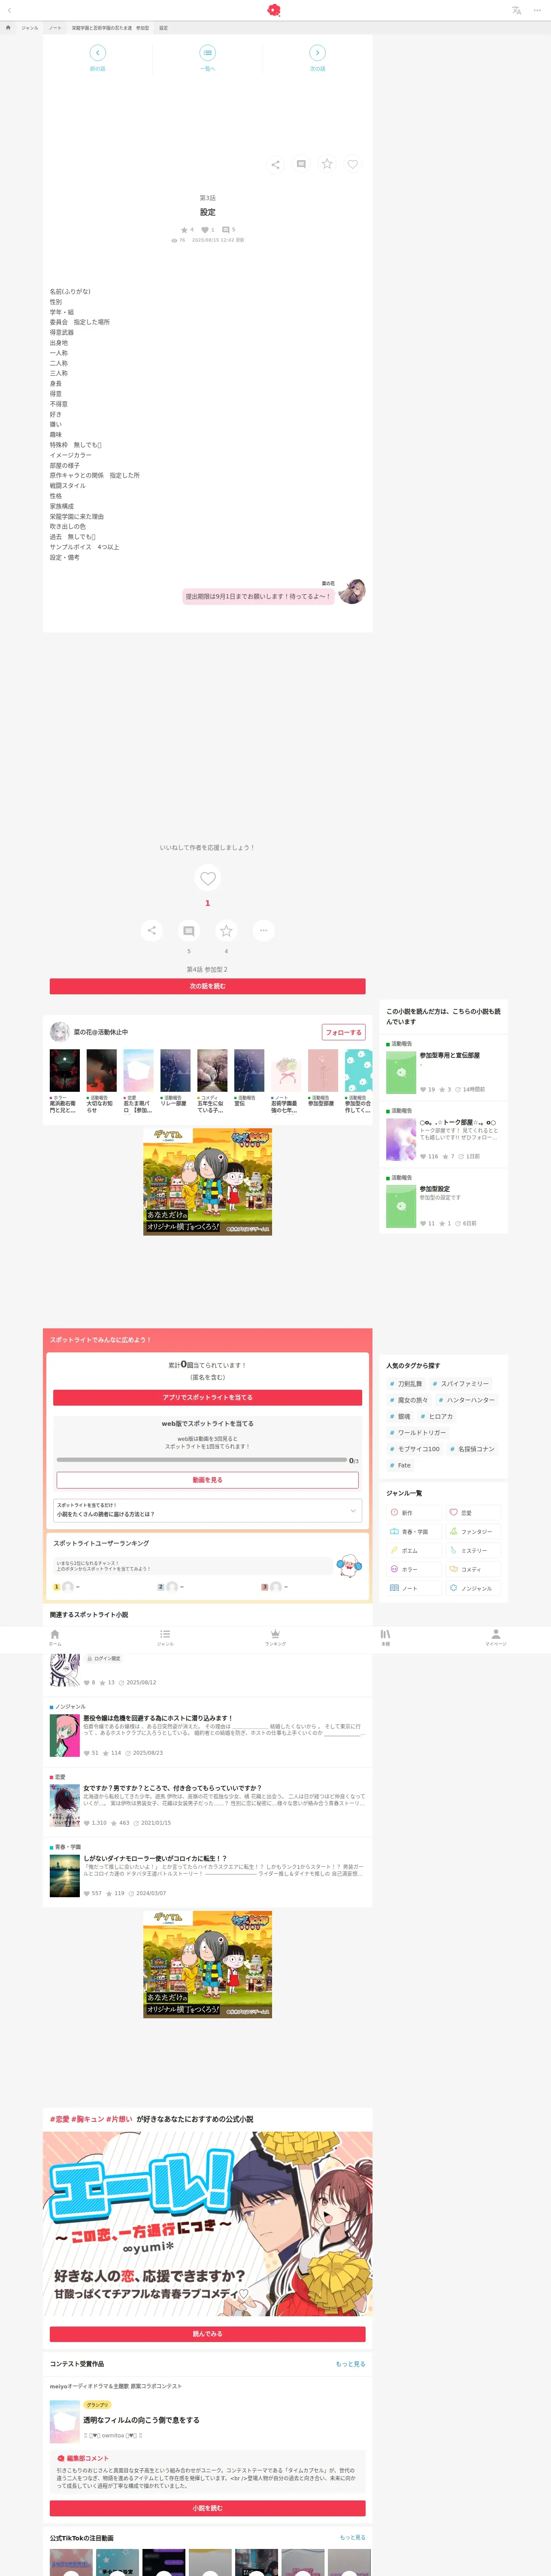This screenshot has height=2576, width=551.
Task: Tap the large heart under いいねして作者を応援しましょう
Action: tap(208, 878)
